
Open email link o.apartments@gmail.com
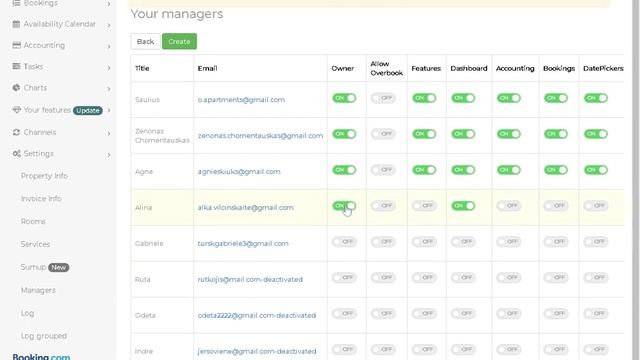[241, 100]
